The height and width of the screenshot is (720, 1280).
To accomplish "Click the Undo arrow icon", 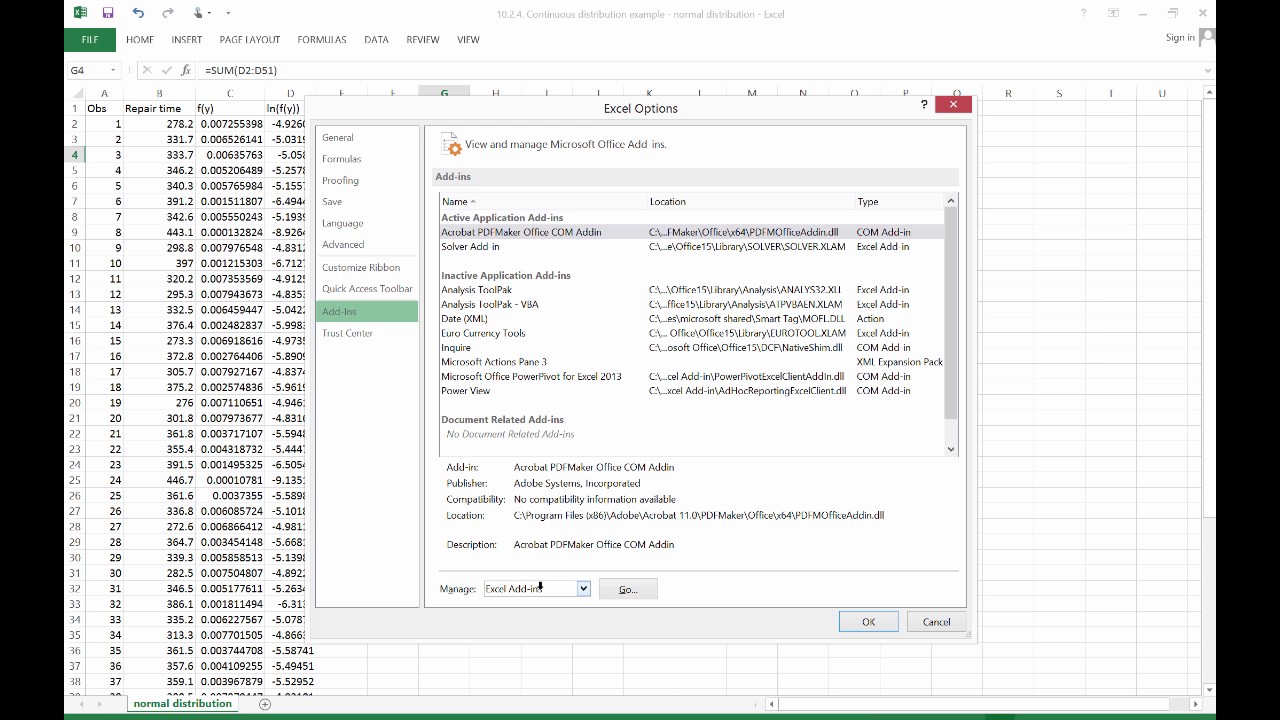I will click(138, 13).
